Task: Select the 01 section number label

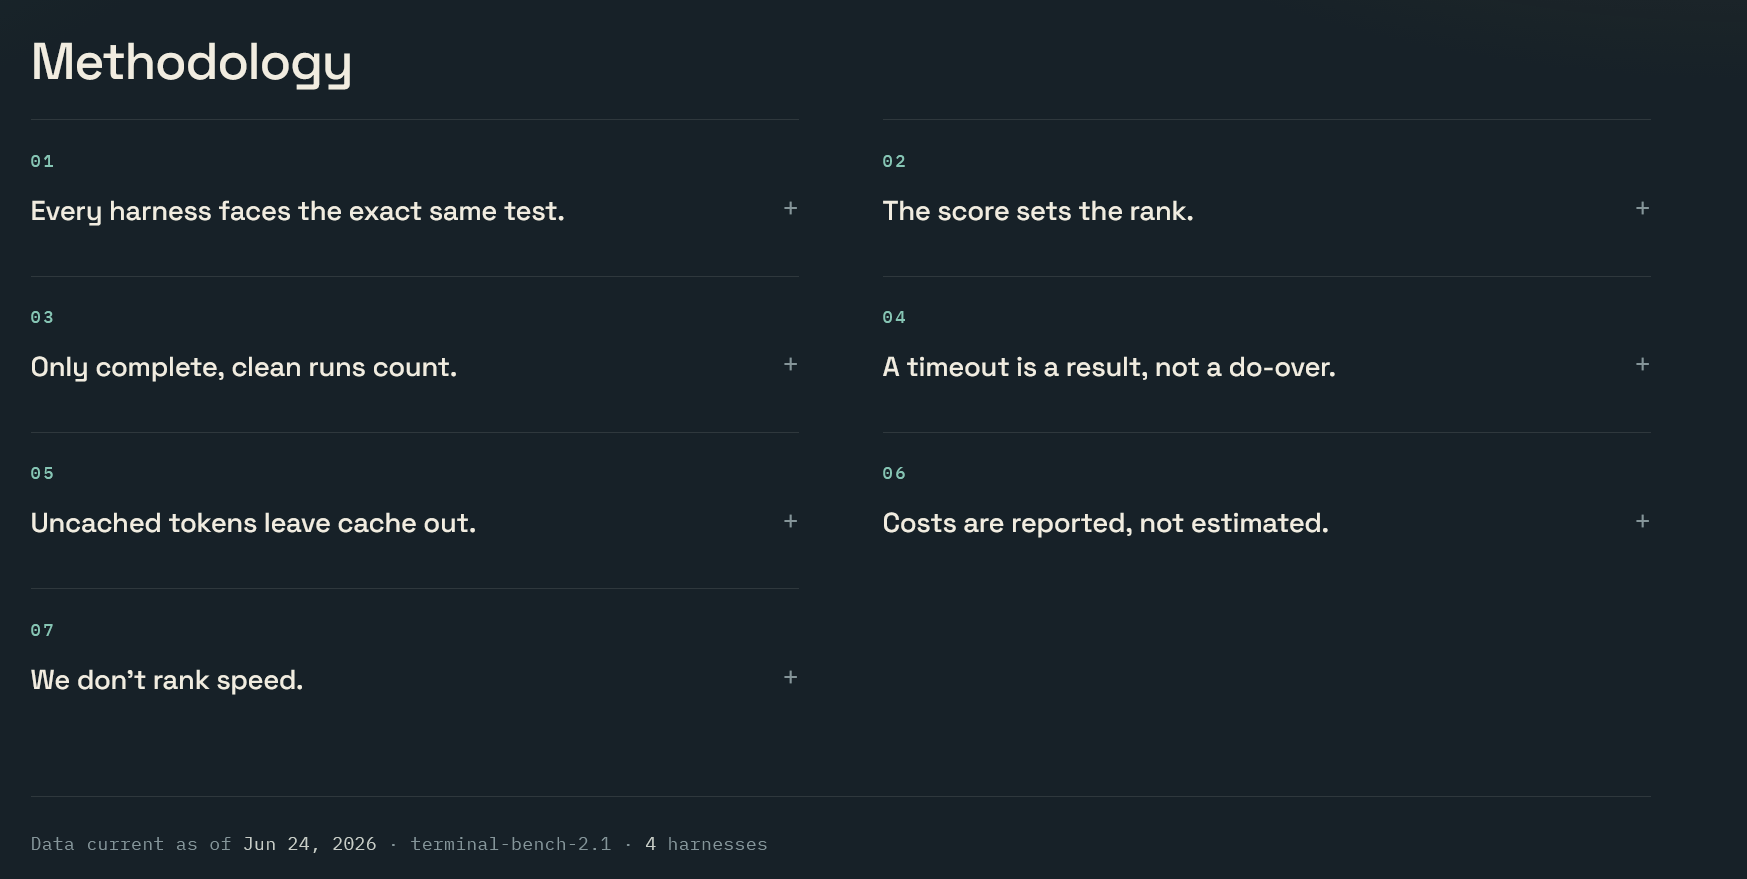Action: pos(42,161)
